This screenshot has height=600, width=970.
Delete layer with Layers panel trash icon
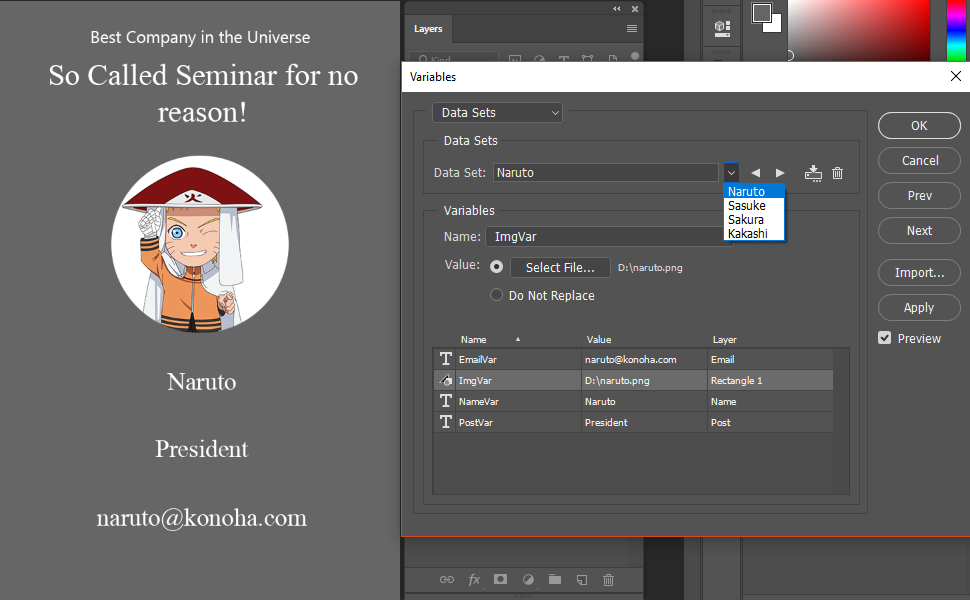coord(609,580)
